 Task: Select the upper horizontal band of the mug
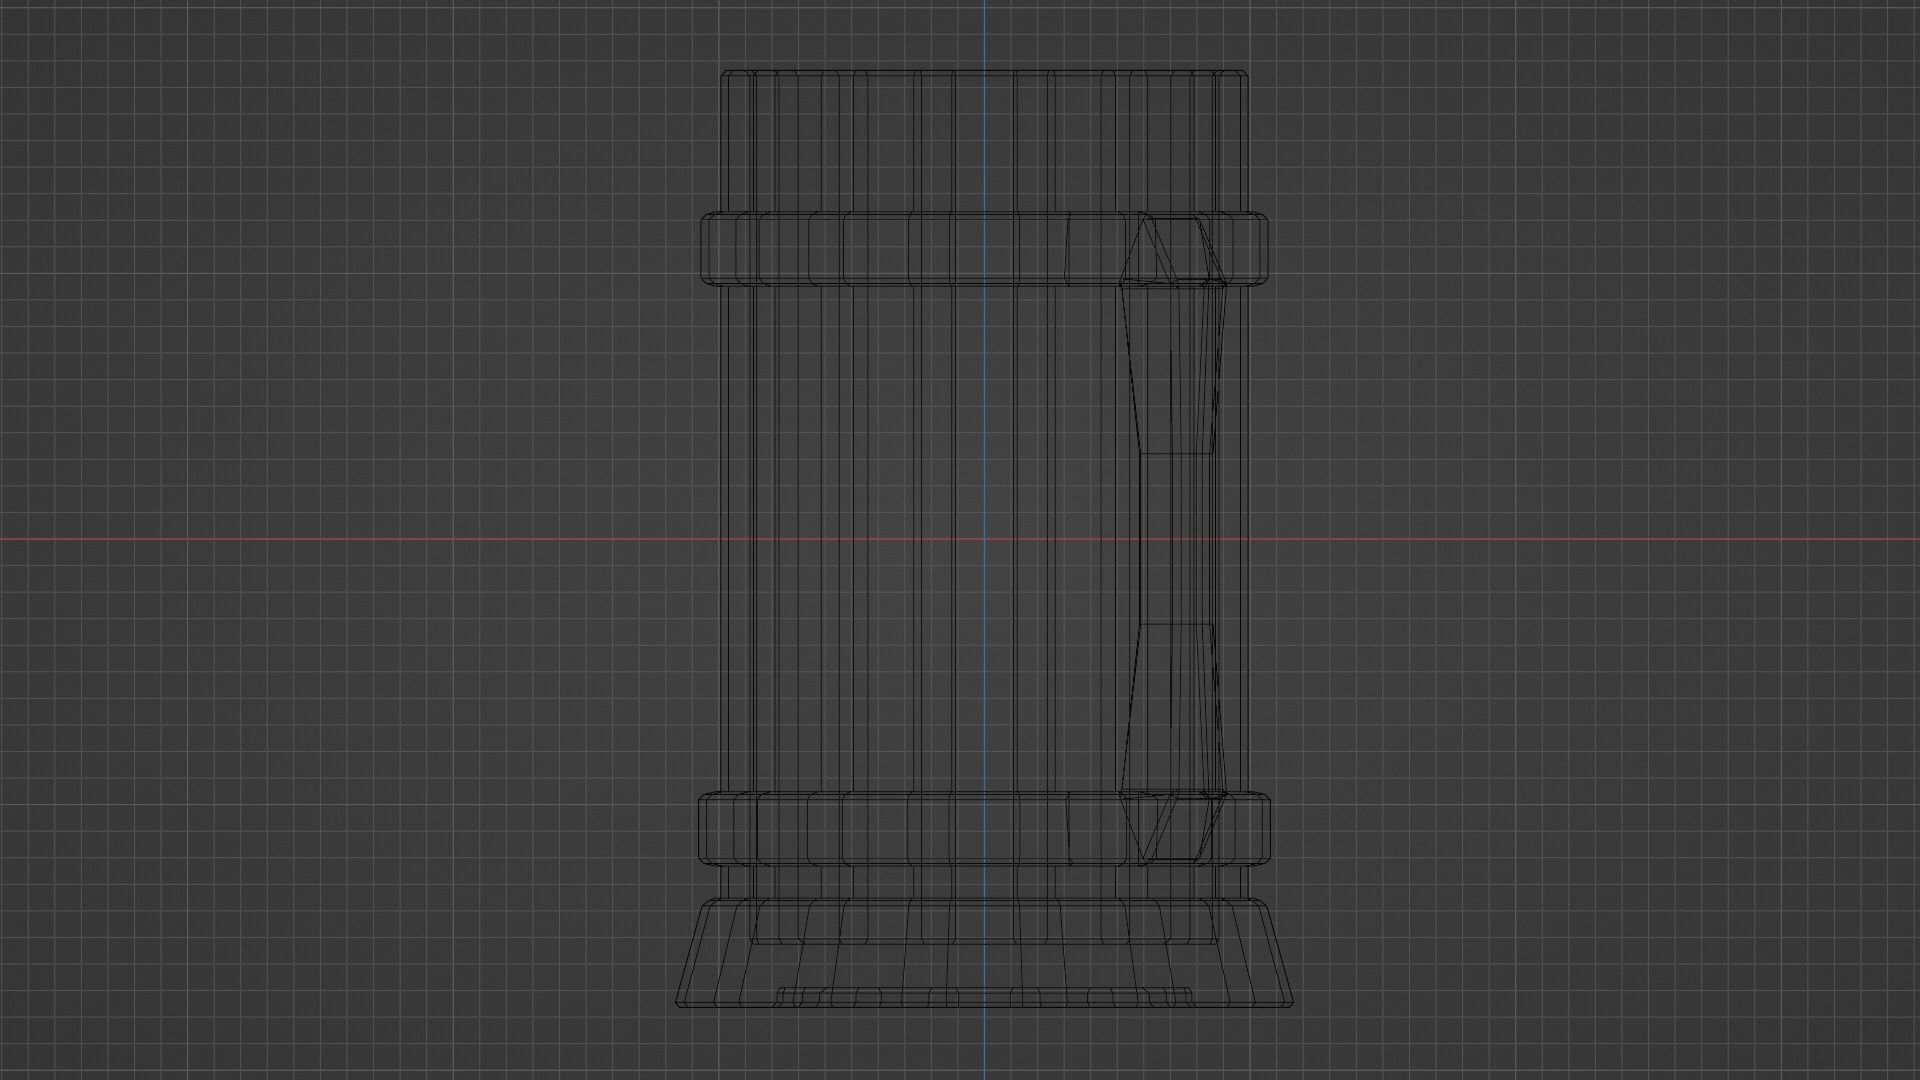tap(900, 248)
